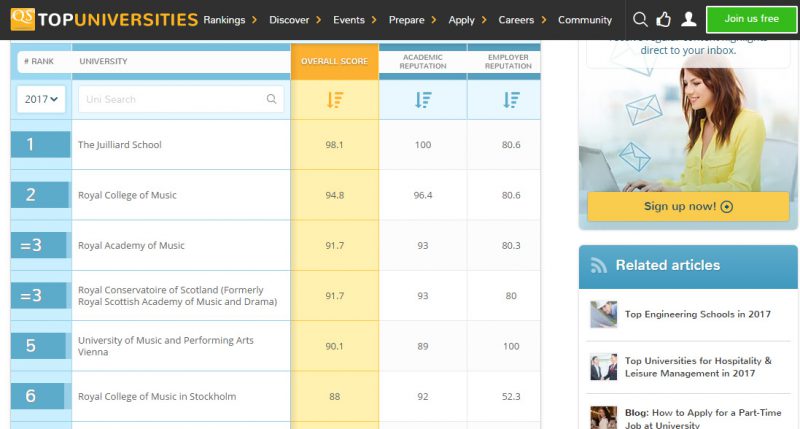Focus the Uni Search input field
This screenshot has height=429, width=800.
click(x=181, y=99)
